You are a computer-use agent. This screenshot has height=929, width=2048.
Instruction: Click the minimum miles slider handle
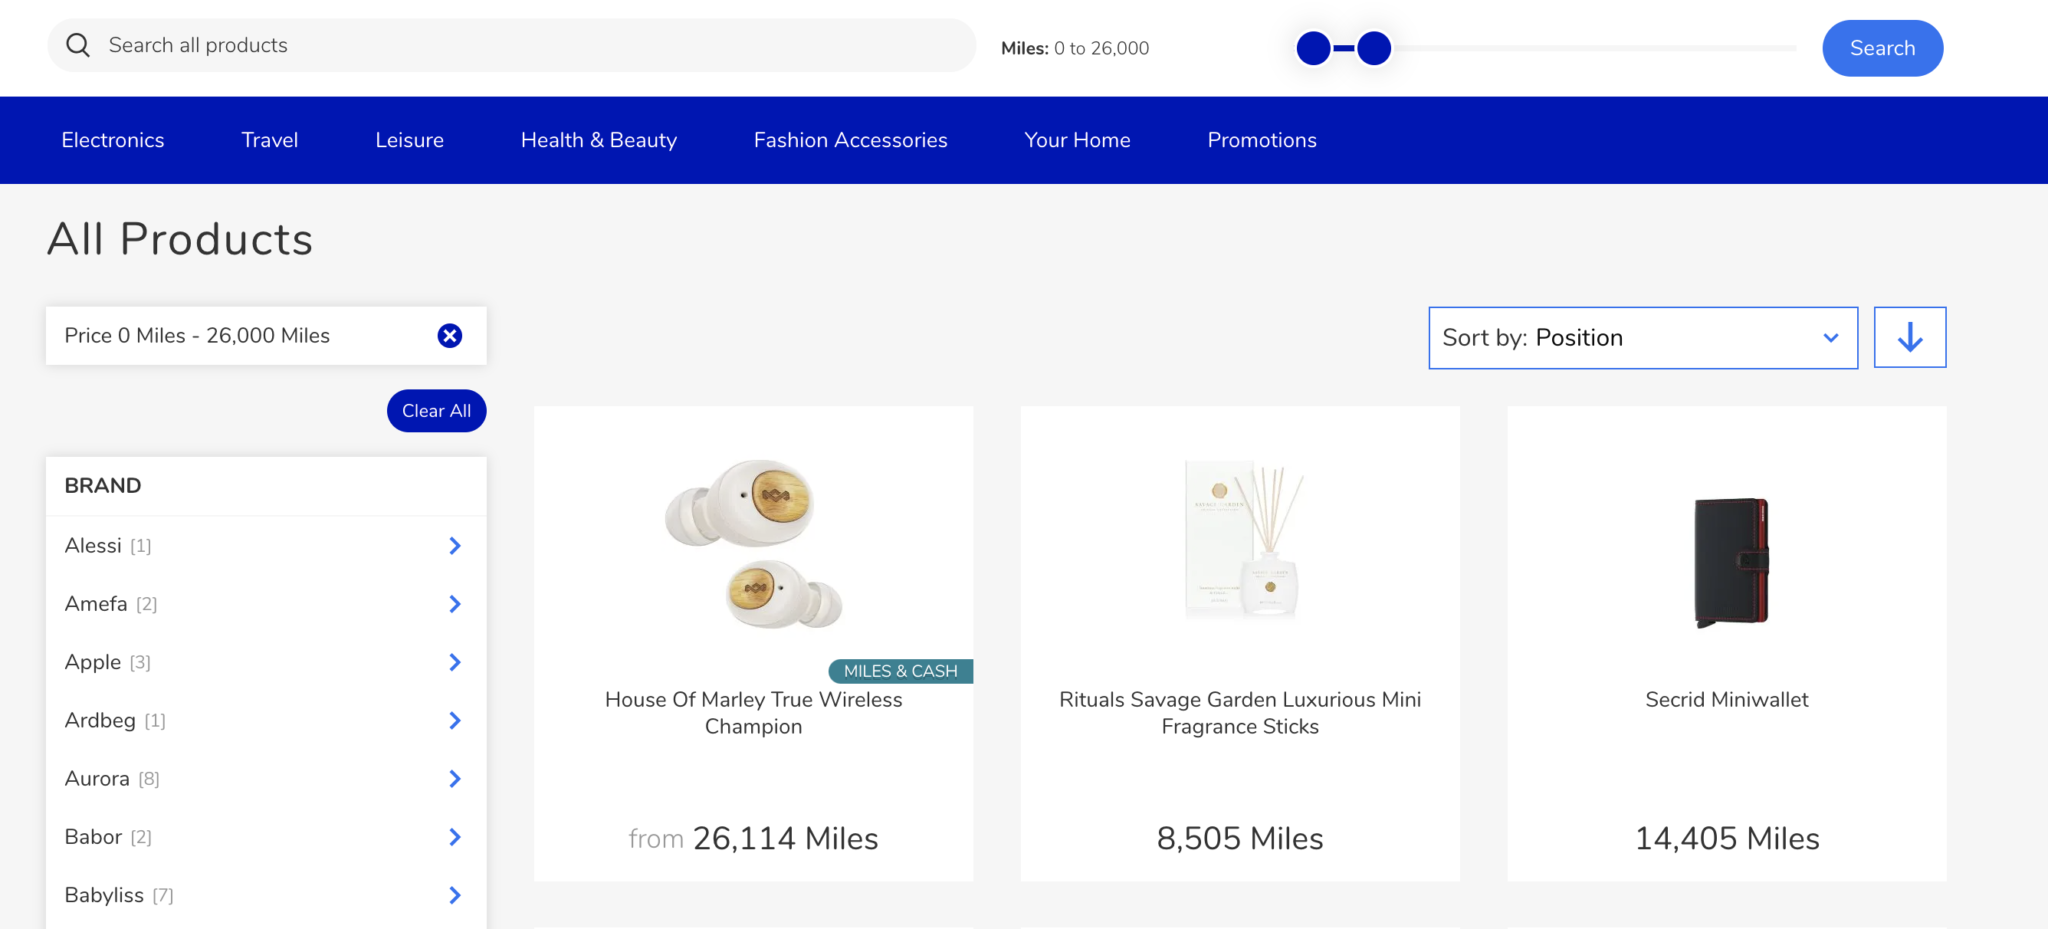coord(1313,48)
